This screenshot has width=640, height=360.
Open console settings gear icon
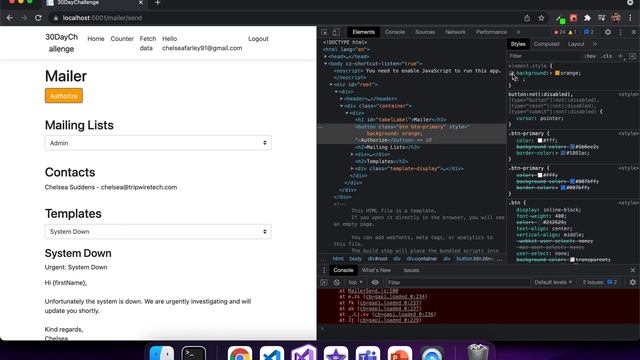click(x=633, y=282)
